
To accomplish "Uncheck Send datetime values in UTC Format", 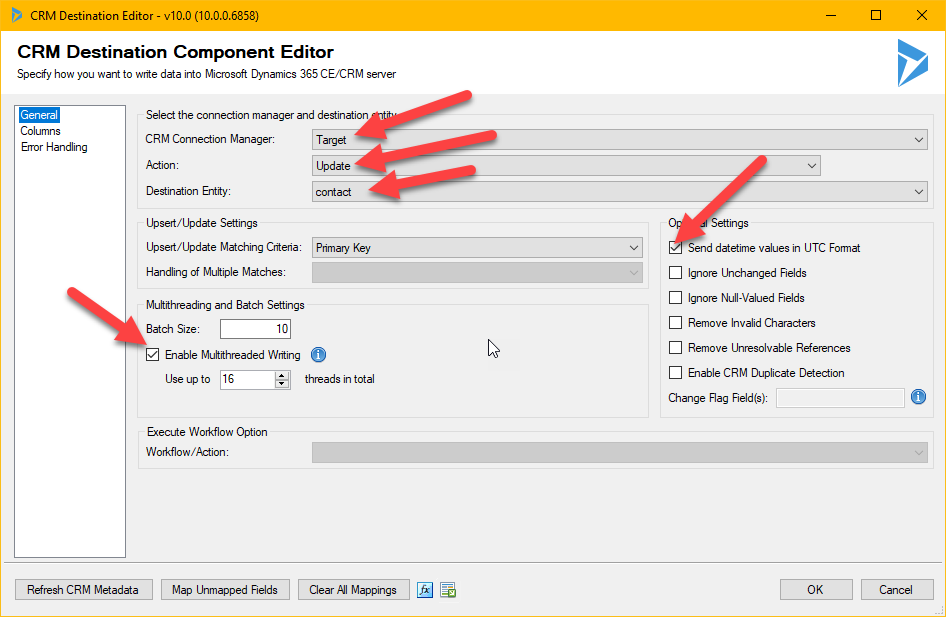I will tap(675, 247).
